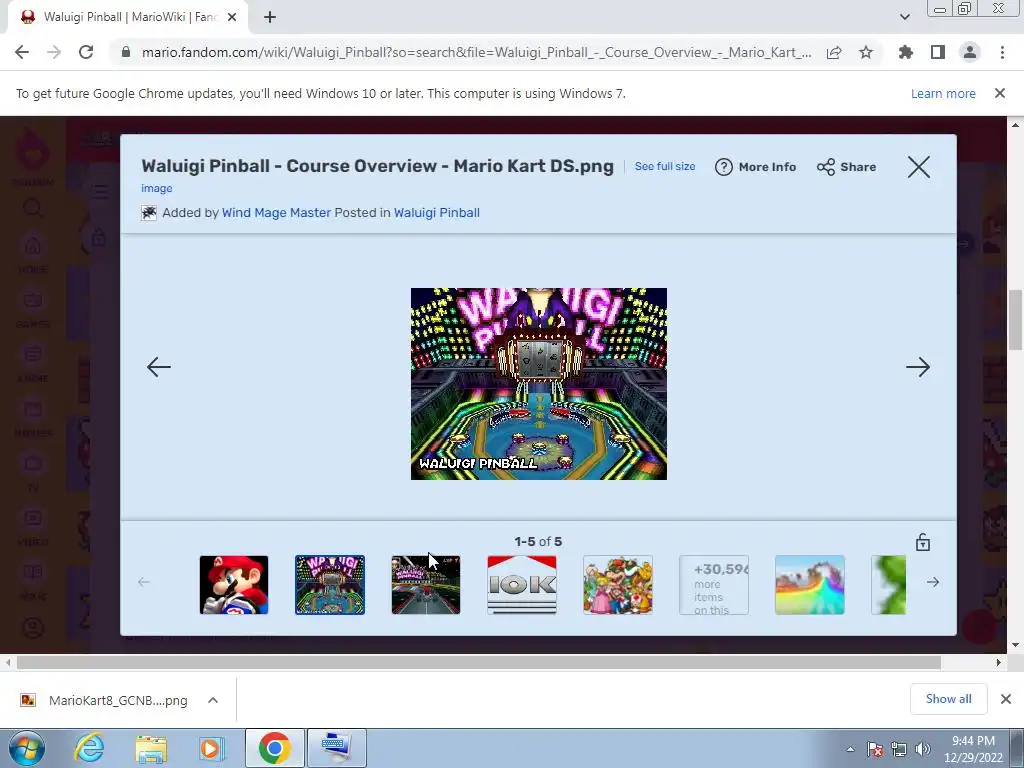
Task: Open the Extensions puzzle icon
Action: [906, 52]
